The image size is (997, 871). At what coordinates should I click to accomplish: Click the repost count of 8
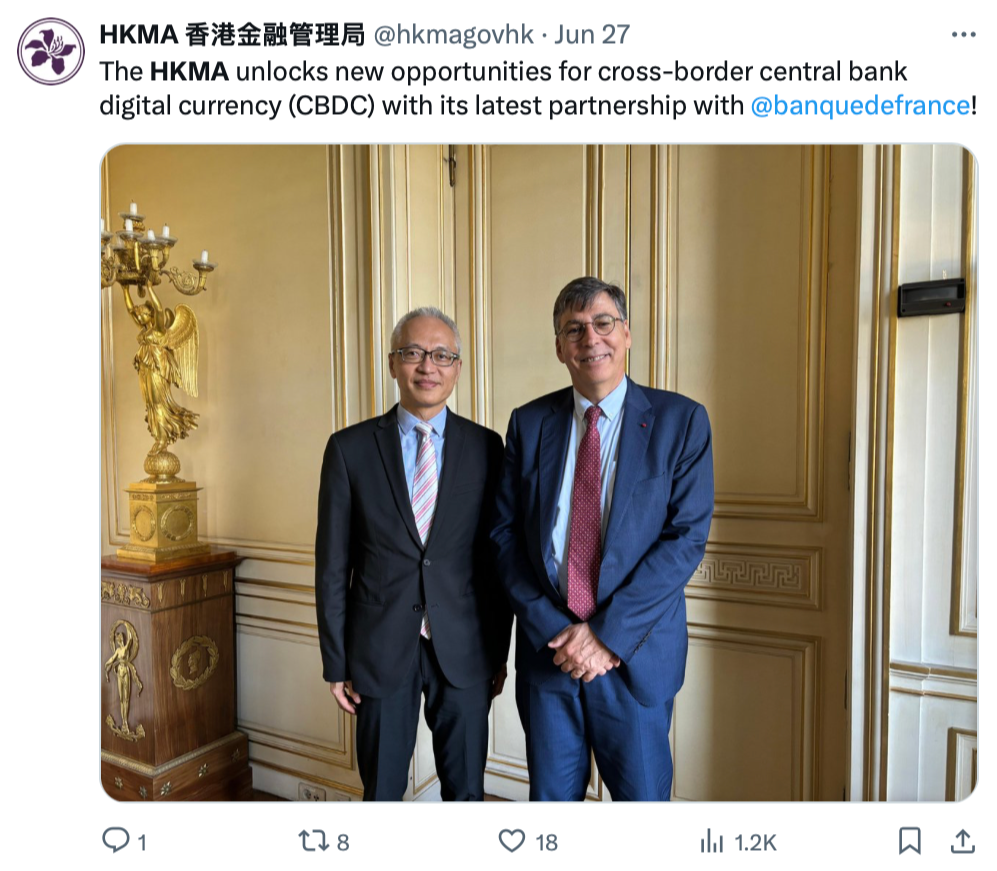tap(343, 843)
